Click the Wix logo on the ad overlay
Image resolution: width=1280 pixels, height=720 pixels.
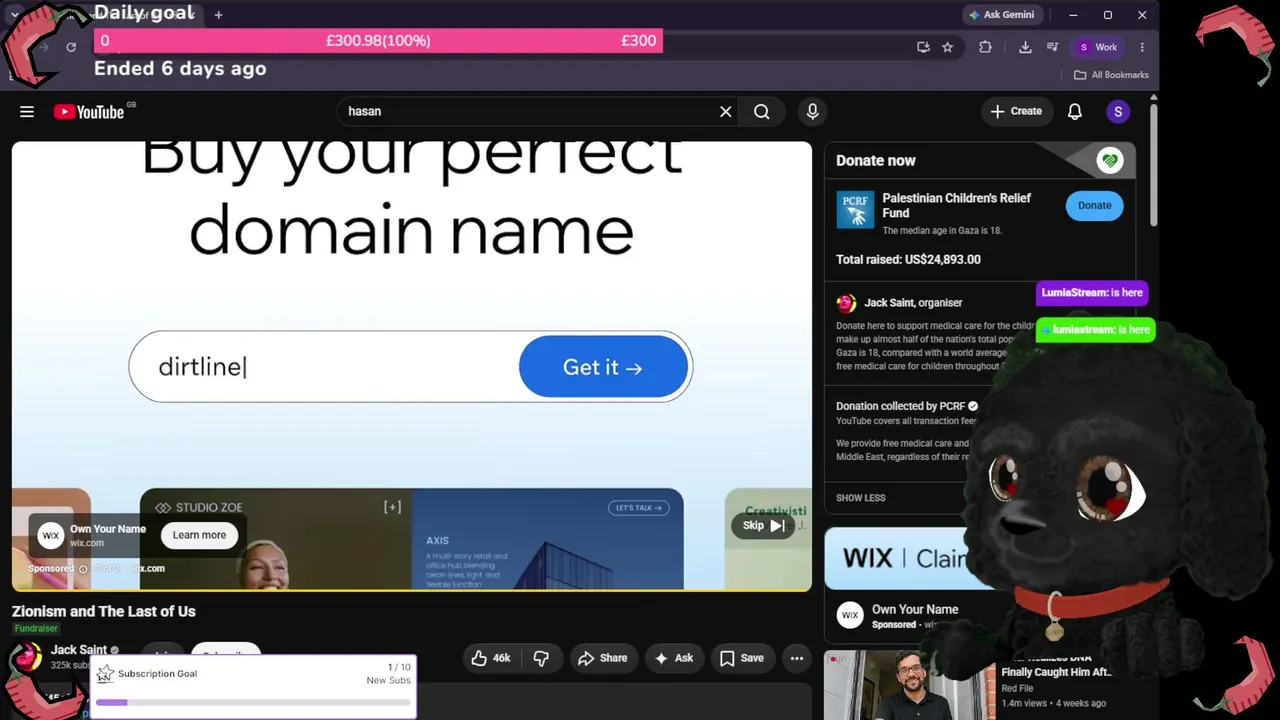(50, 536)
